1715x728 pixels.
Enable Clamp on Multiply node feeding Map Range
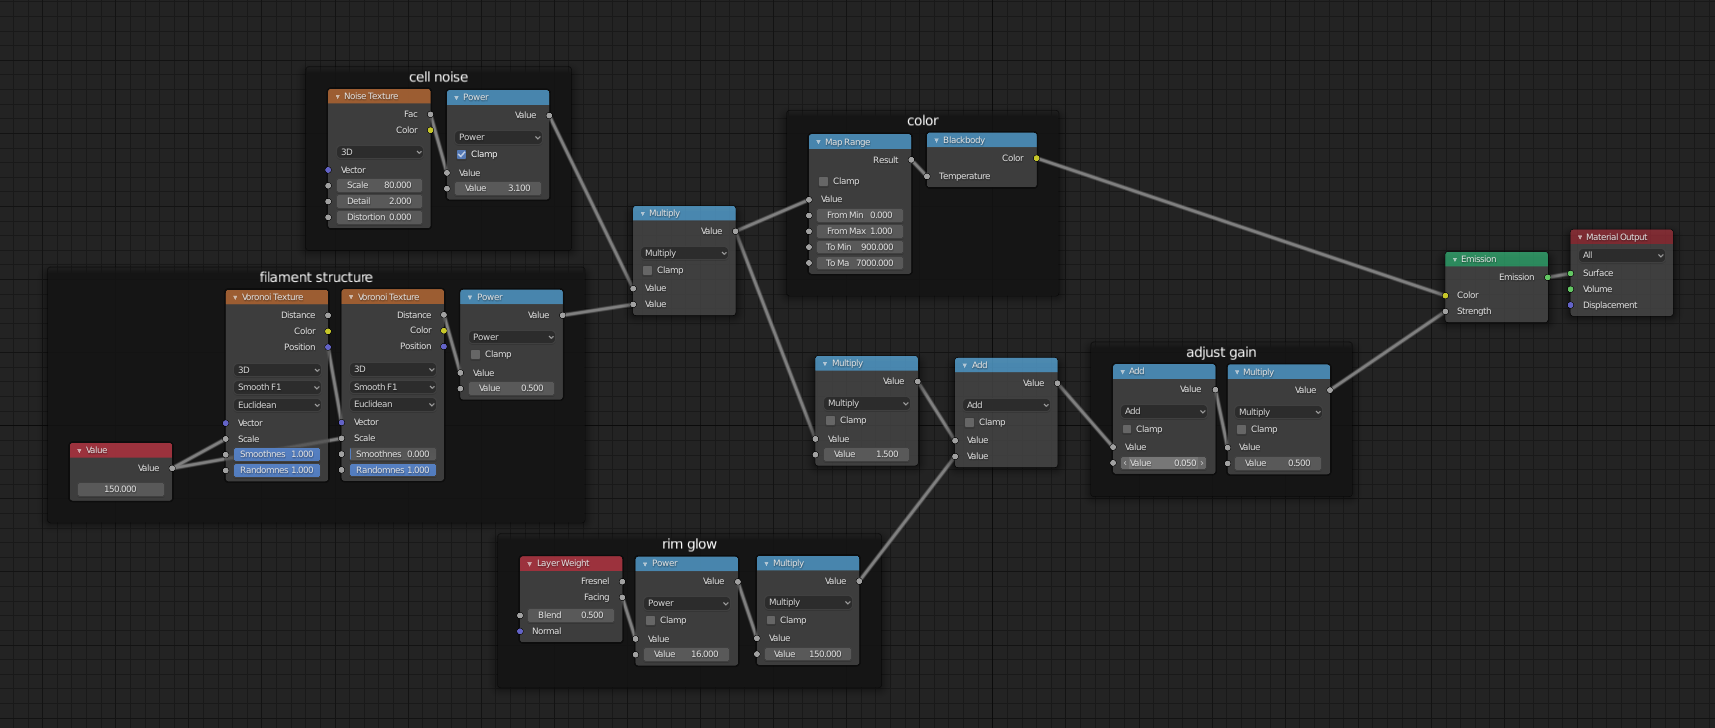click(x=648, y=270)
